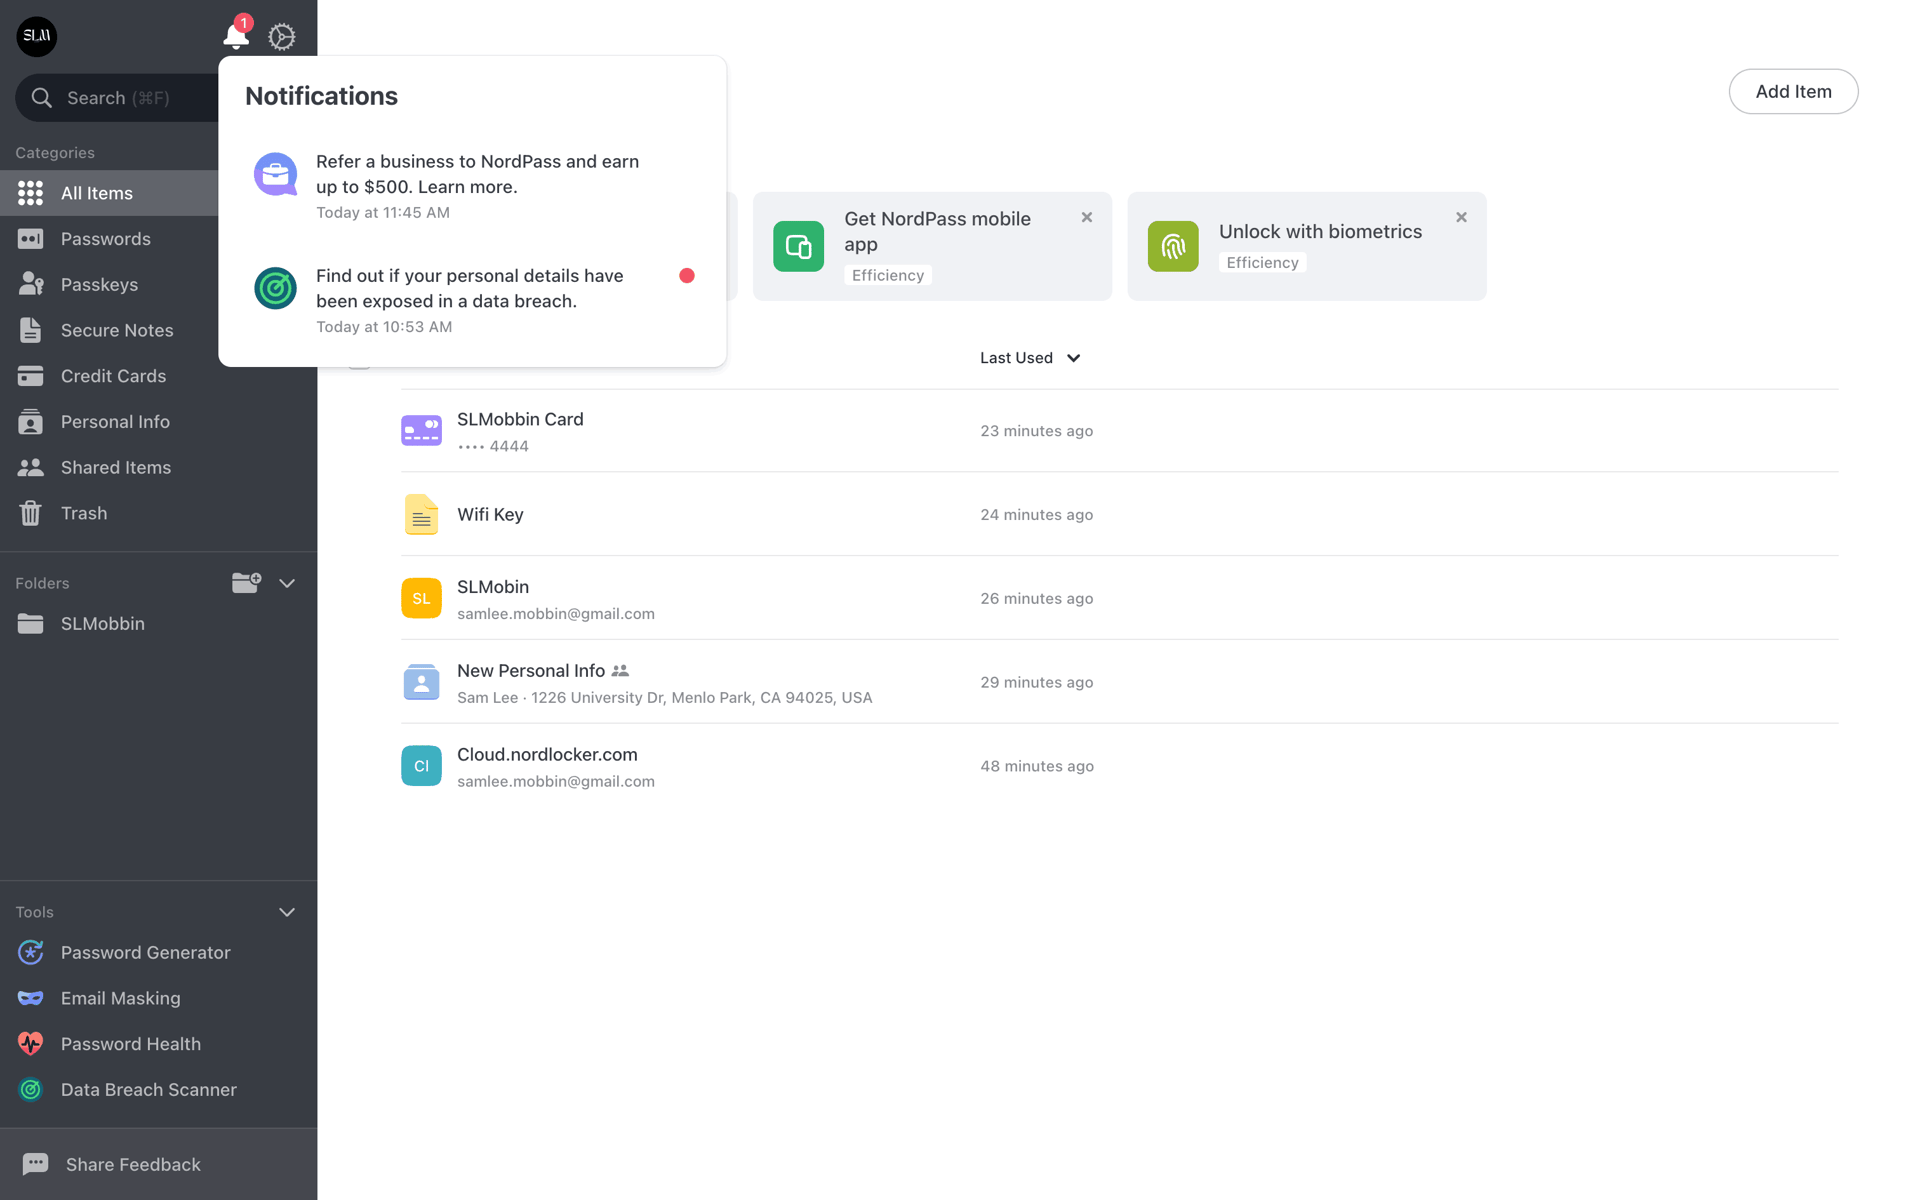Open the Email Masking tool

158,998
